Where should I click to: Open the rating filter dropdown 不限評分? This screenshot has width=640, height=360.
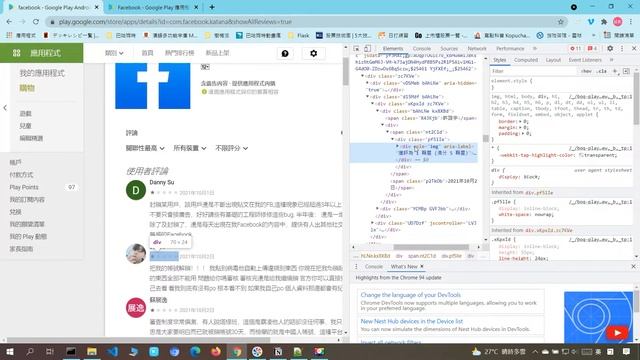click(x=231, y=148)
